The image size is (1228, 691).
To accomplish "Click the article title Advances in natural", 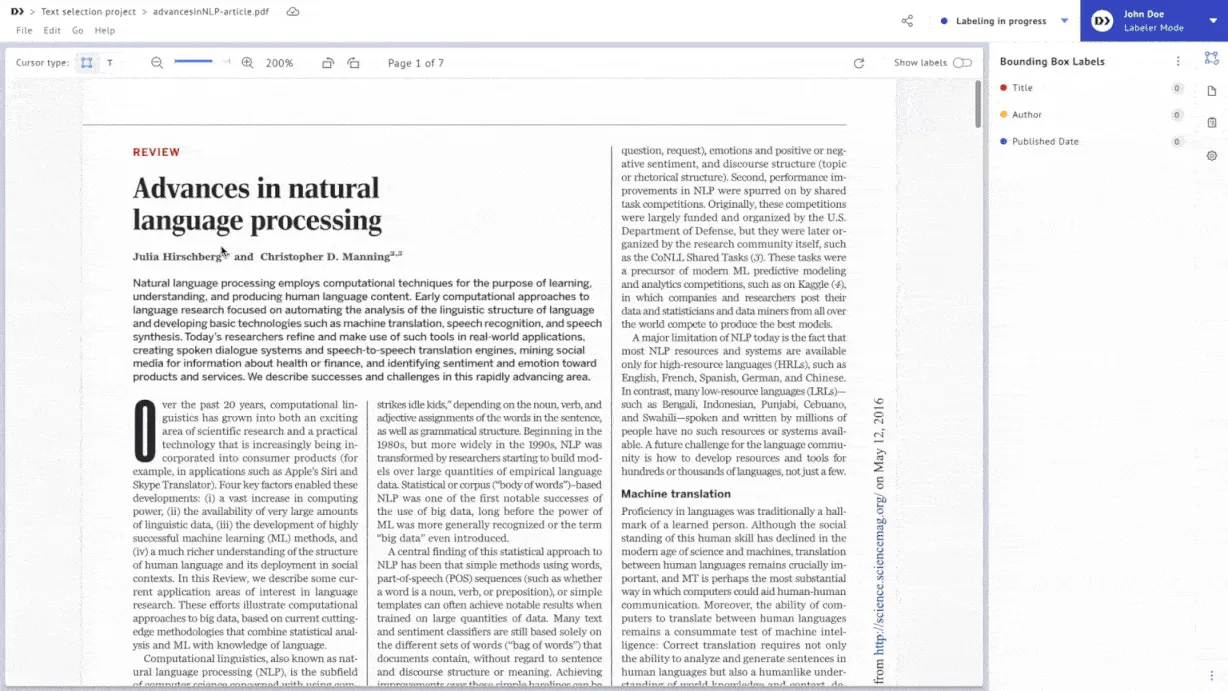I will click(256, 188).
